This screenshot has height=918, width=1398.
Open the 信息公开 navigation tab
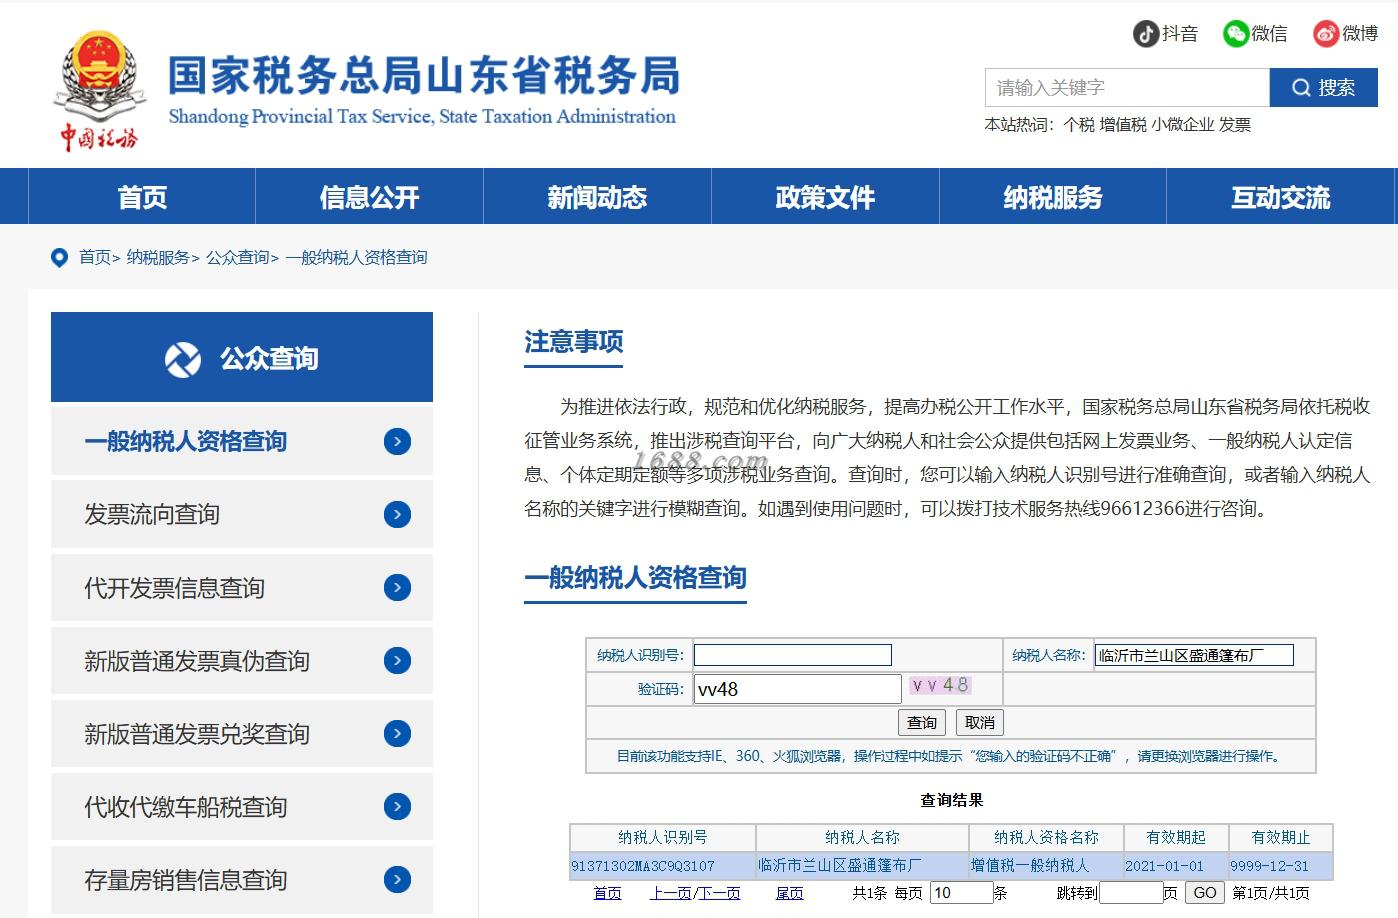click(369, 197)
